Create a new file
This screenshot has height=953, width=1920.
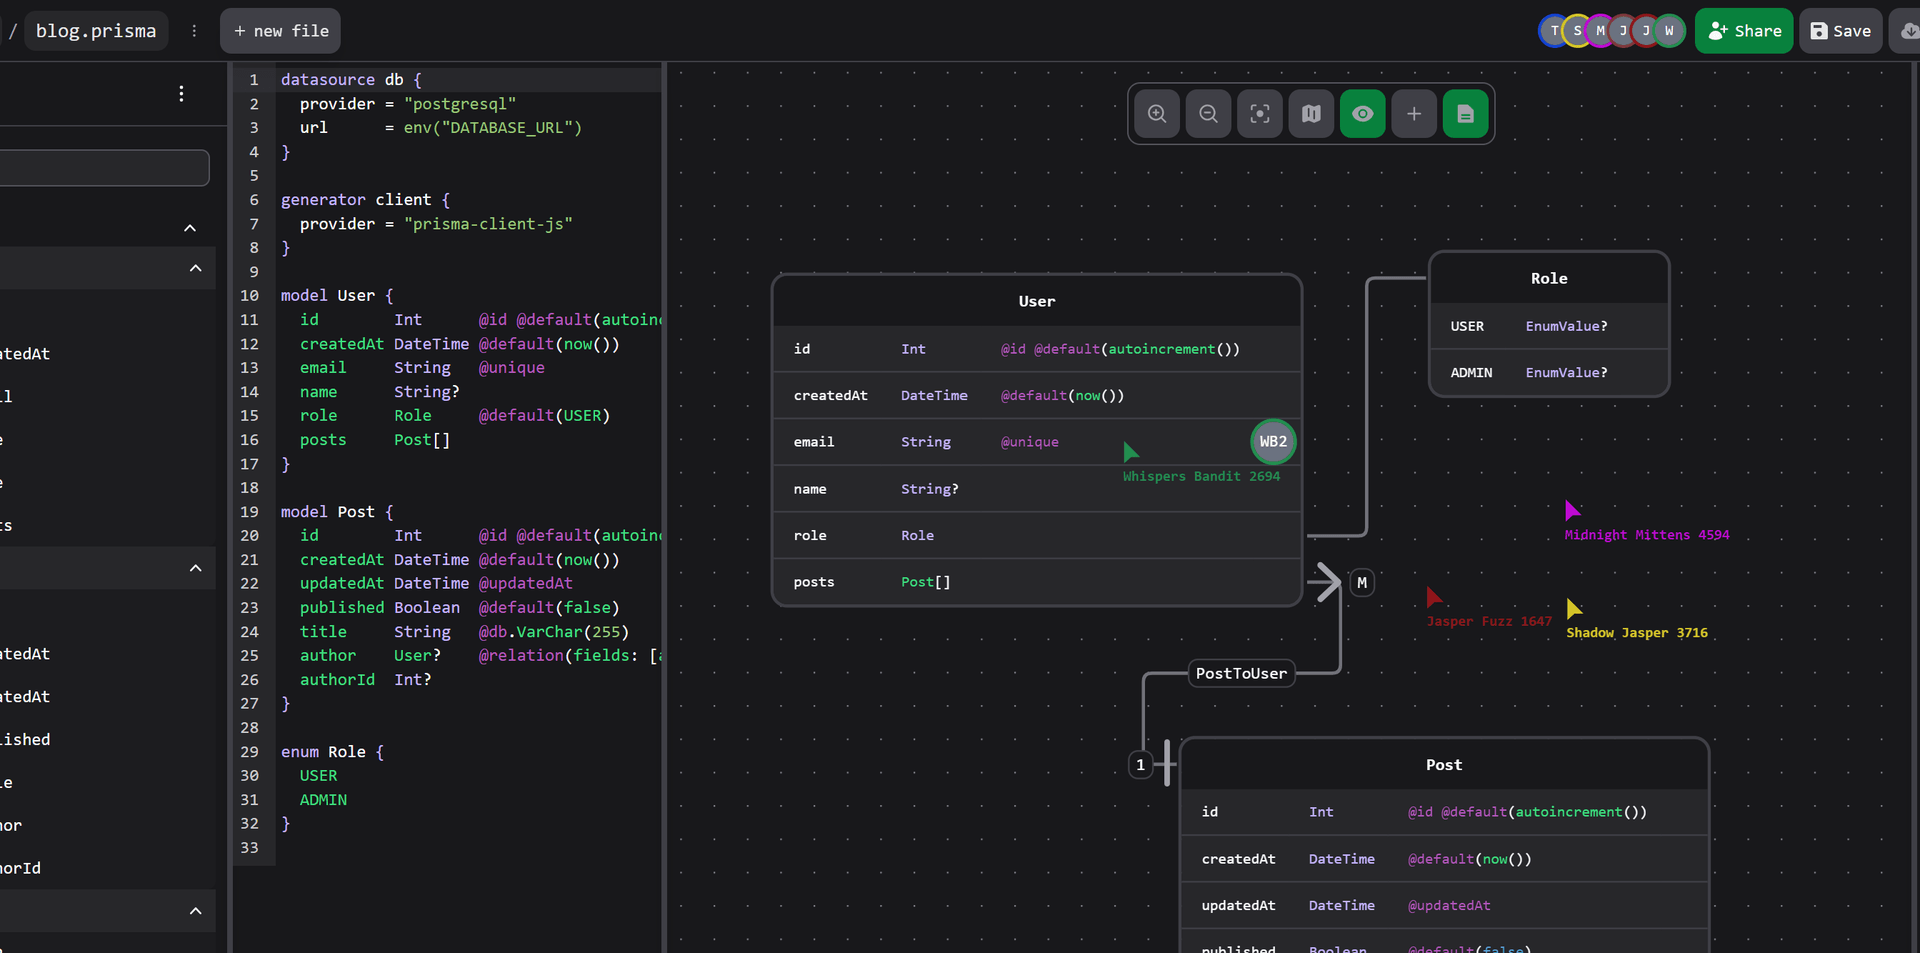click(280, 30)
